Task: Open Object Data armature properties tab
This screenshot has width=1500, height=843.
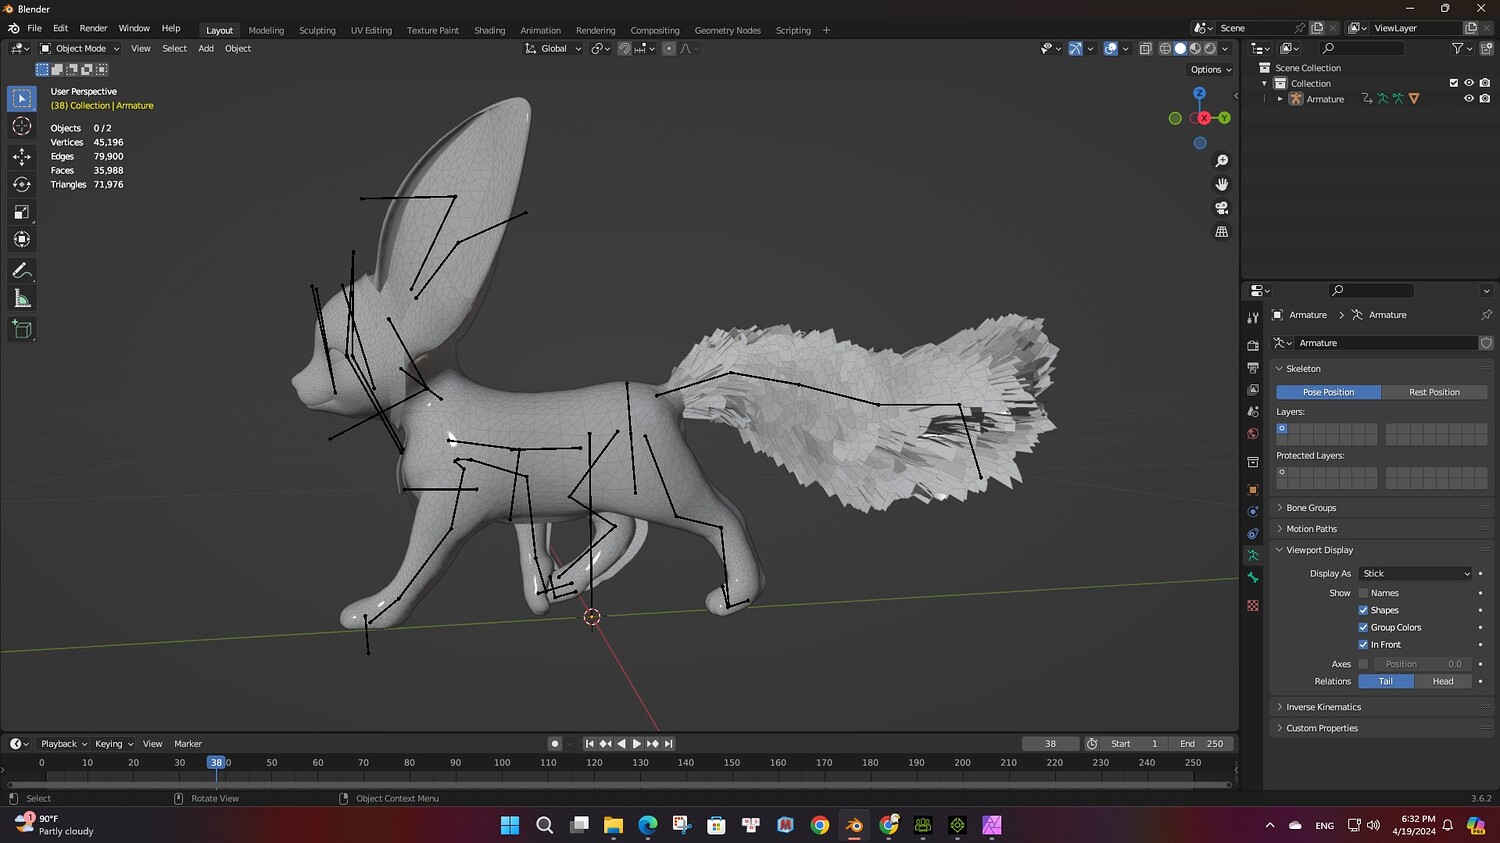Action: pos(1253,555)
